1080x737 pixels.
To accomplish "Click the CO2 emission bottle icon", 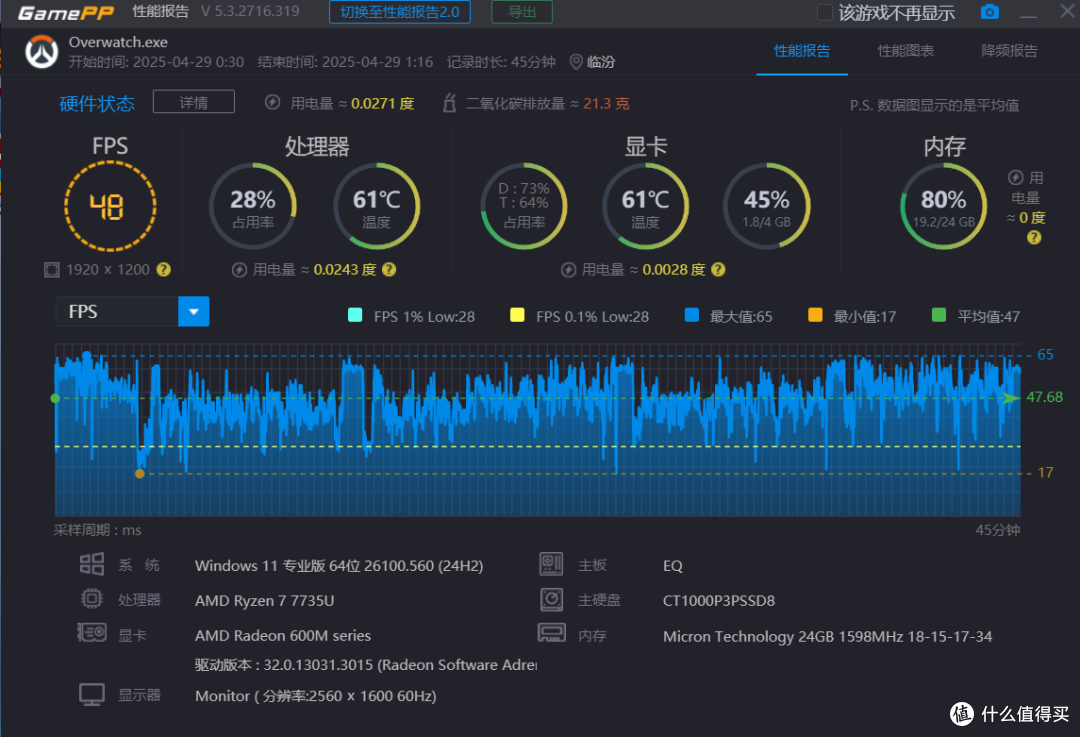I will tap(449, 103).
